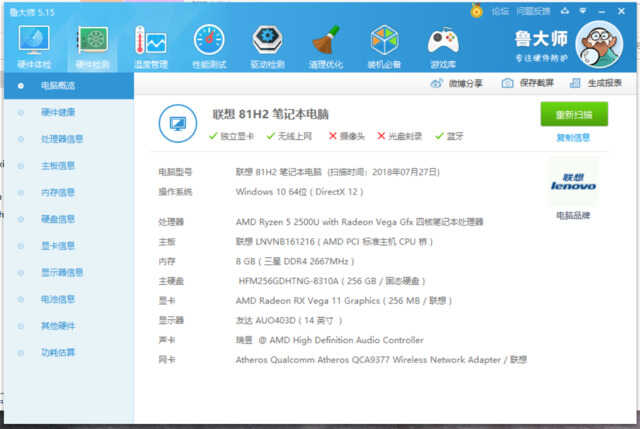Select 电脑概览 in the sidebar
The height and width of the screenshot is (429, 640).
coord(69,86)
